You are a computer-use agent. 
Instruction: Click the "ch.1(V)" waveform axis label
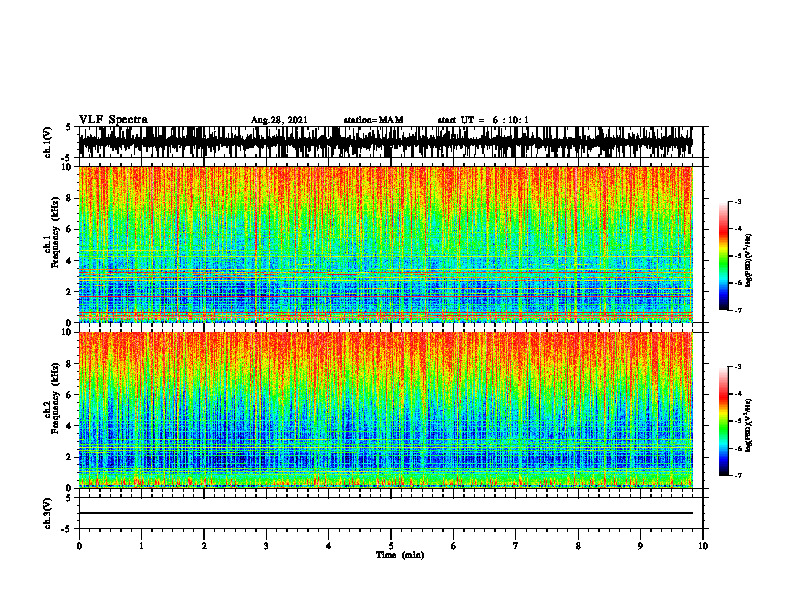pyautogui.click(x=47, y=142)
